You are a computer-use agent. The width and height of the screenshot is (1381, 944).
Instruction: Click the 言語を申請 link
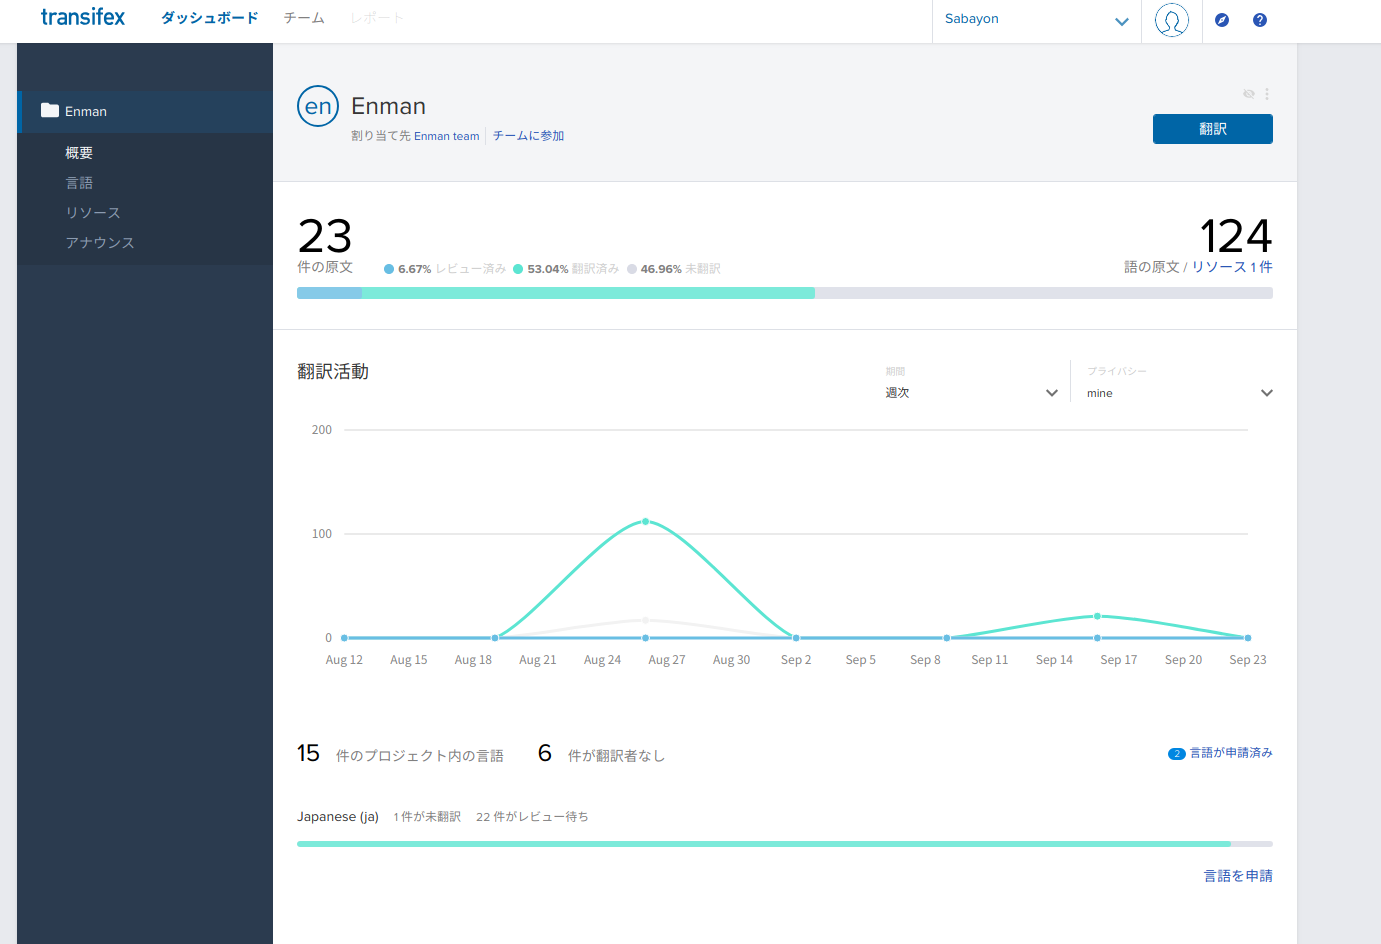pos(1238,876)
